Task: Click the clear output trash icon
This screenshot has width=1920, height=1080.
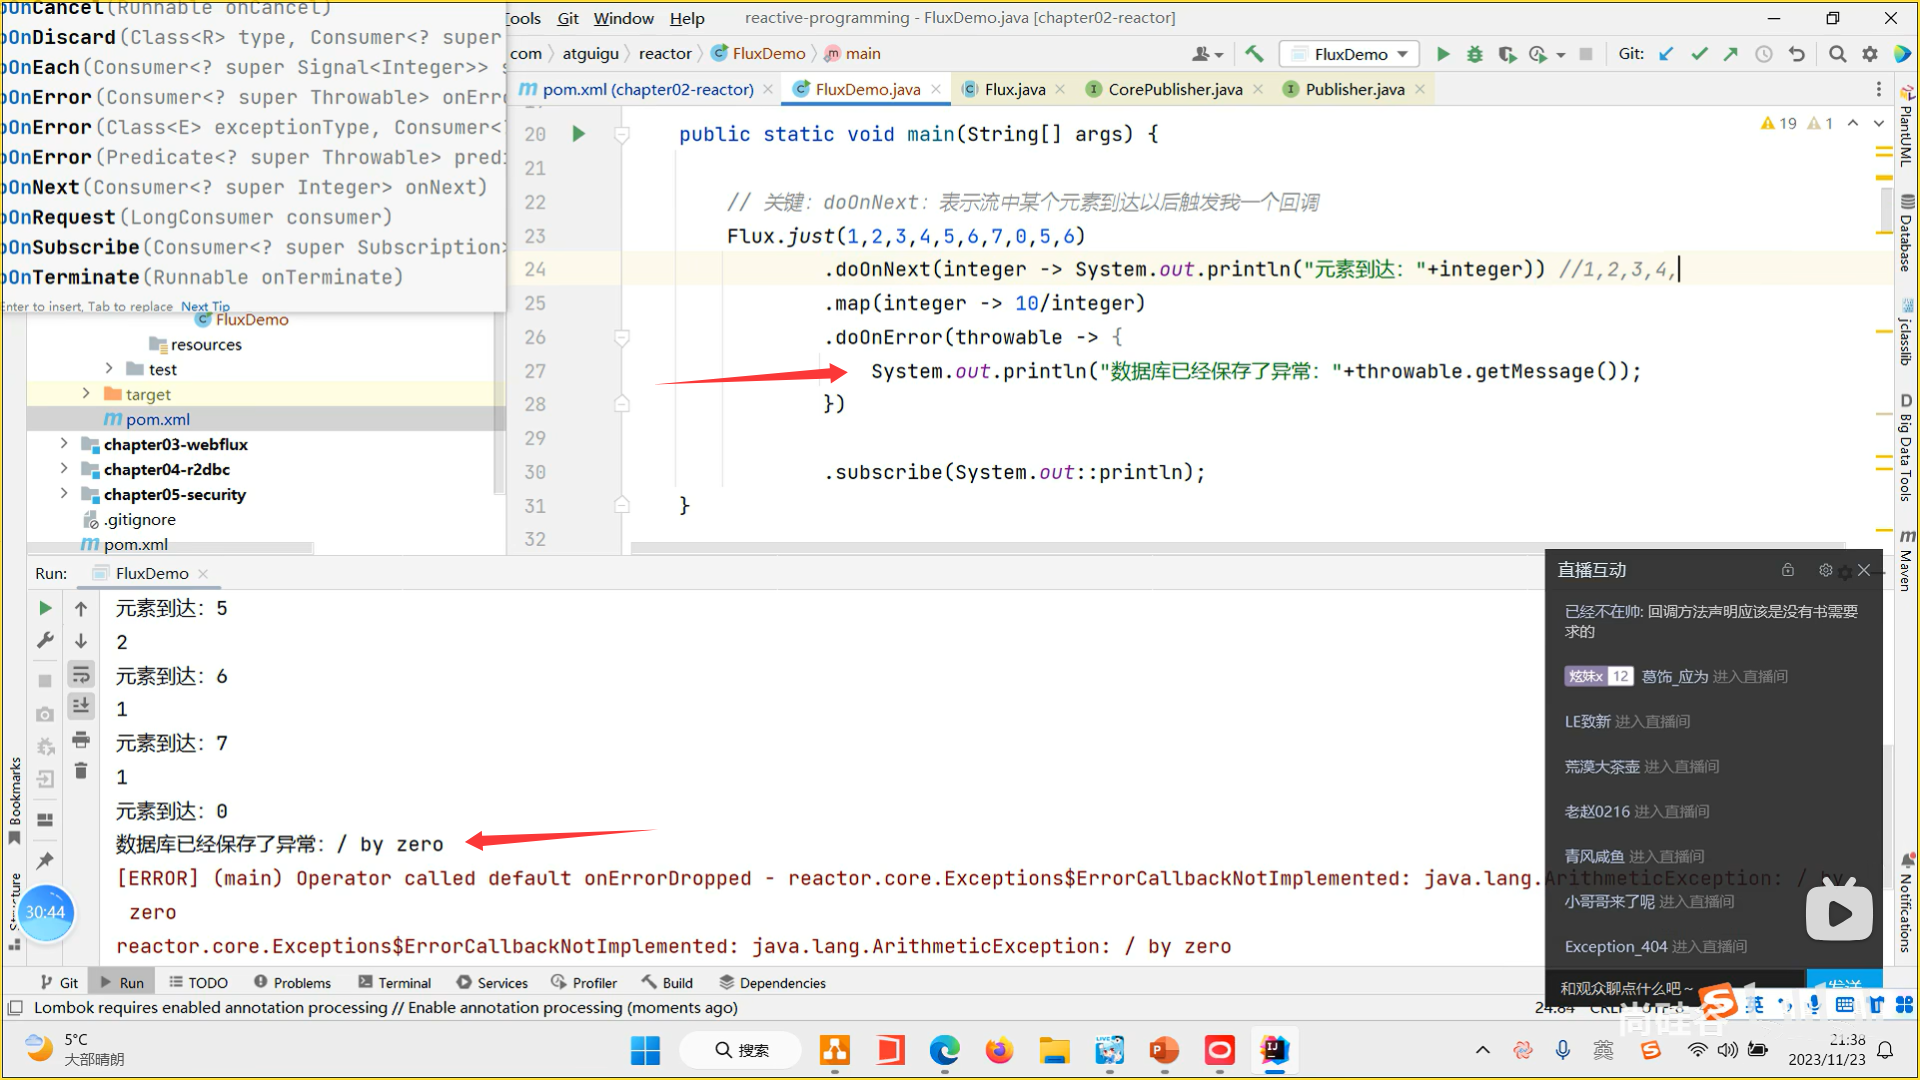Action: point(81,771)
